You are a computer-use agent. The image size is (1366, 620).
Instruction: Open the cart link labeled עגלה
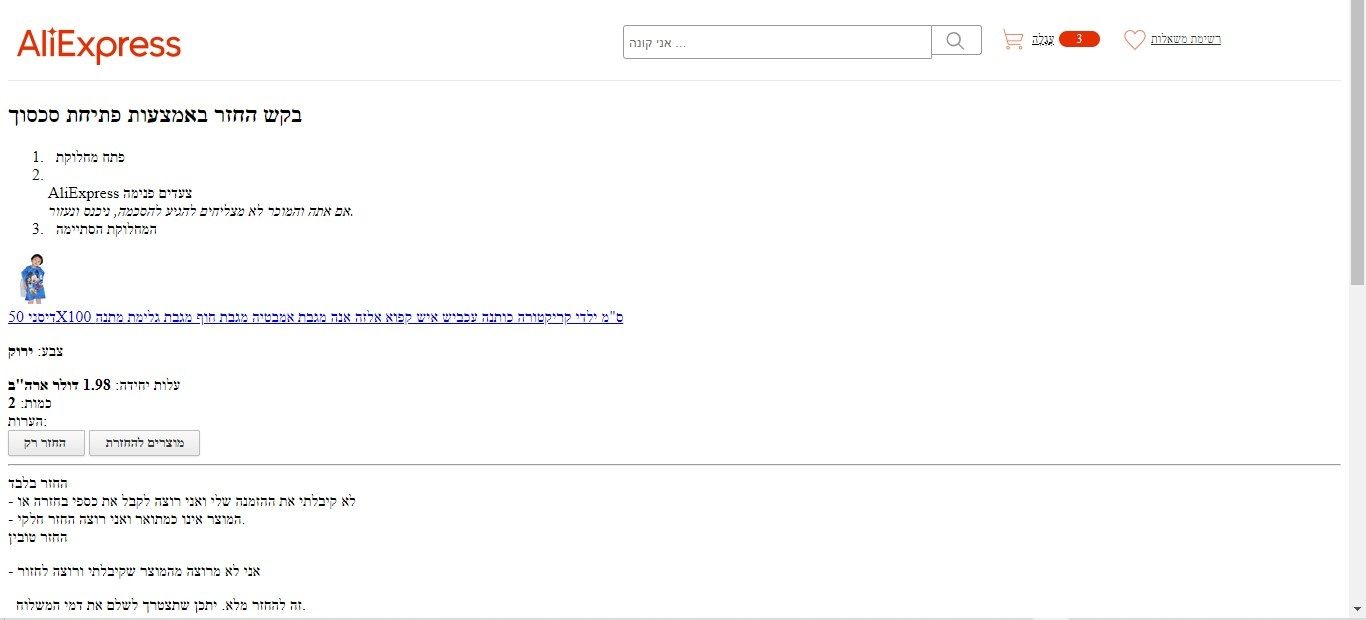point(1043,40)
